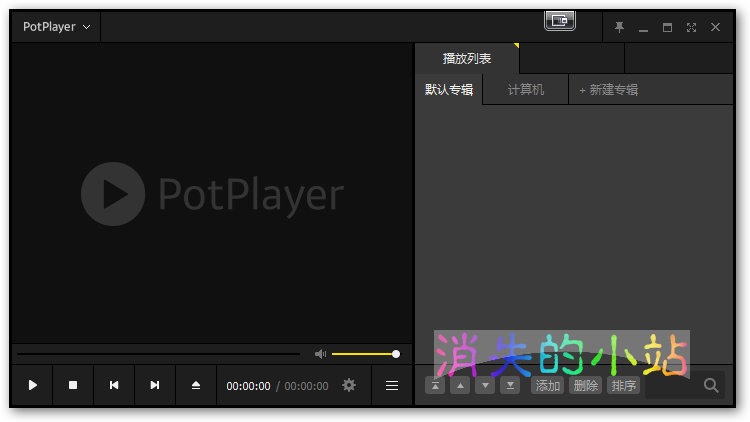
Task: Click the 排序 button to sort playlist
Action: tap(623, 385)
